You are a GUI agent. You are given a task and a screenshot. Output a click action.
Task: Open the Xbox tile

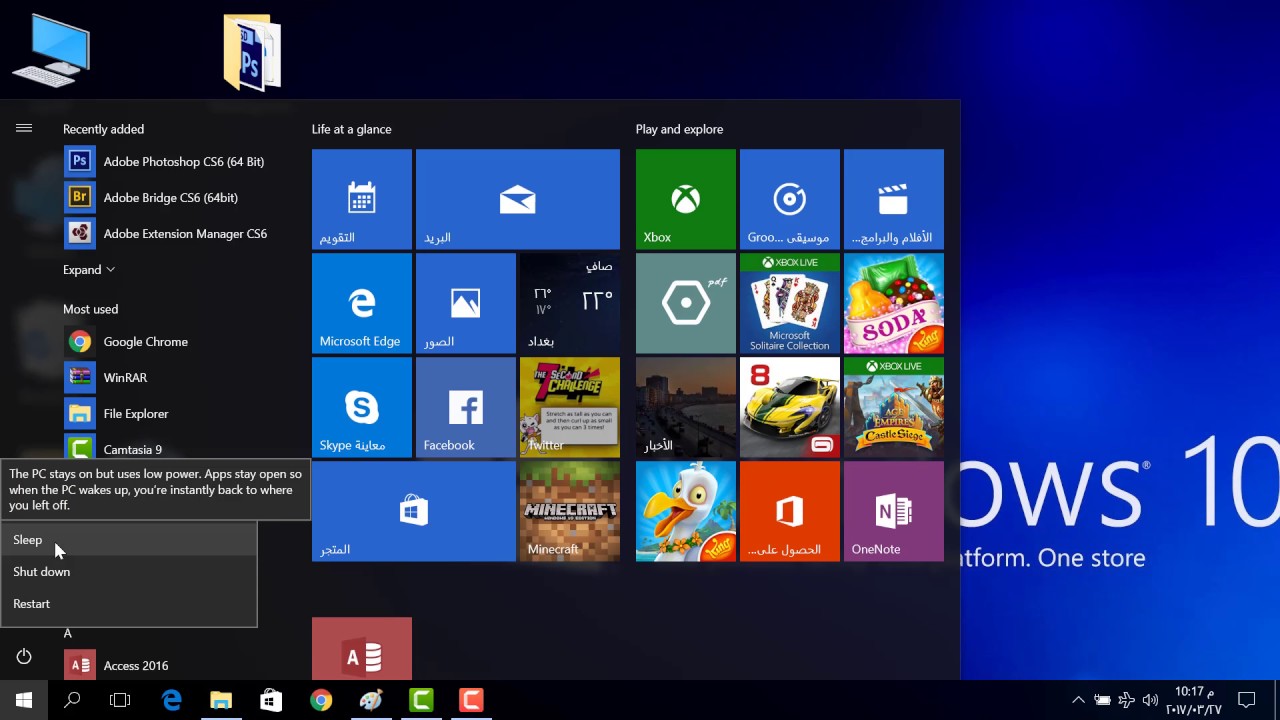tap(686, 199)
